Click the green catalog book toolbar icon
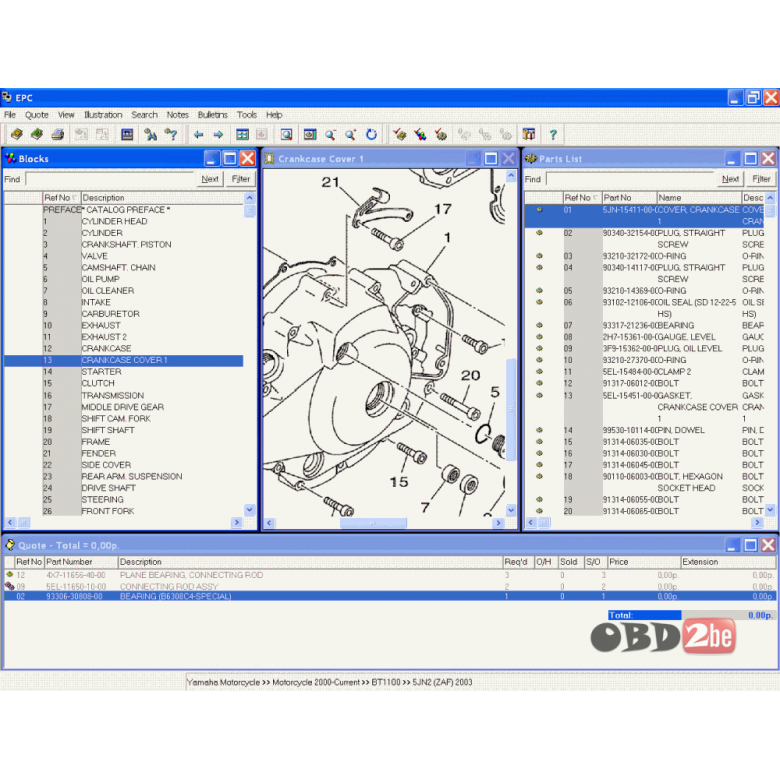The width and height of the screenshot is (780, 780). [37, 134]
